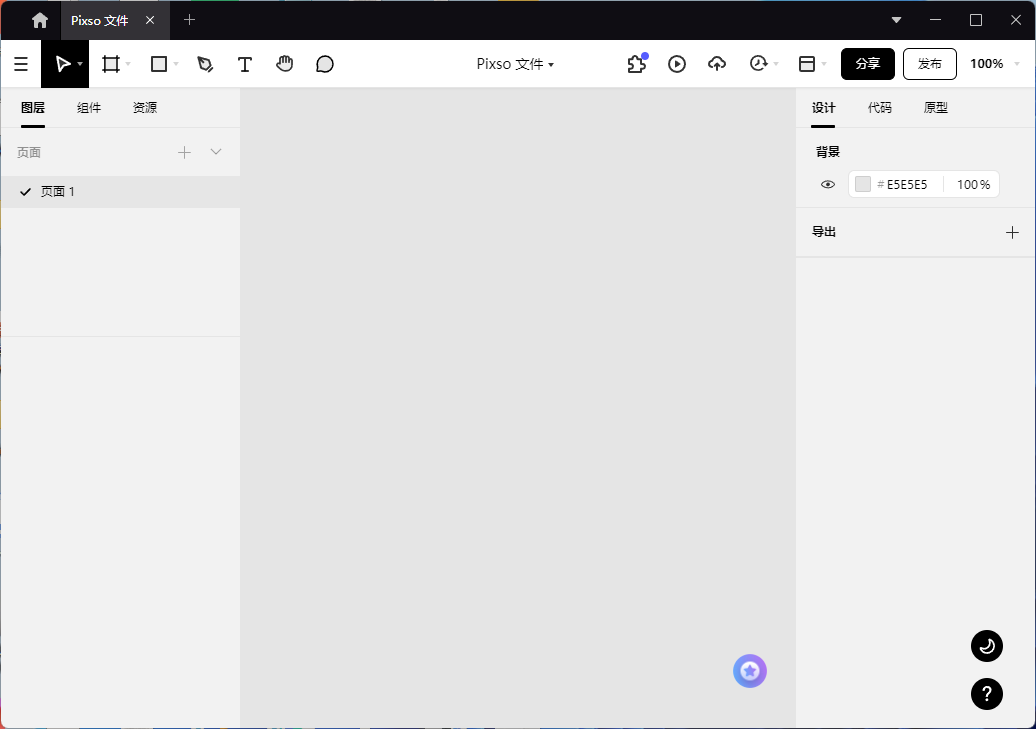Screen dimensions: 1036x729
Task: Open the AI assistant floating icon
Action: (x=750, y=671)
